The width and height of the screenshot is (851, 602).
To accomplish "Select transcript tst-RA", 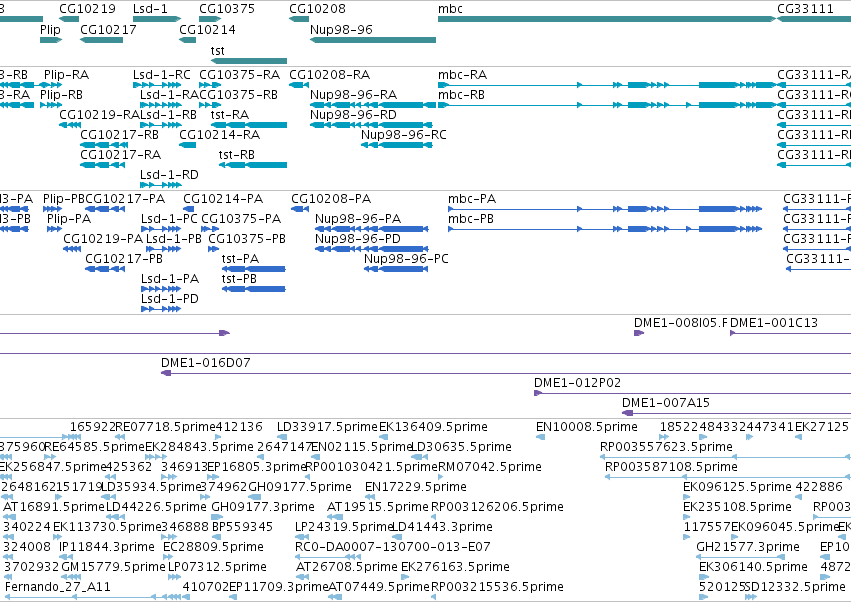I will [249, 125].
